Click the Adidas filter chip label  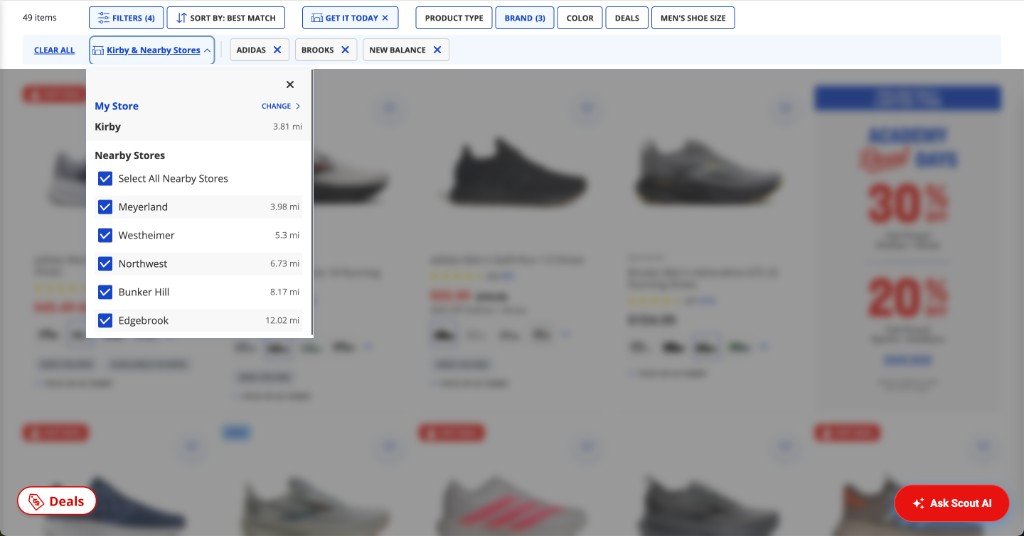251,50
